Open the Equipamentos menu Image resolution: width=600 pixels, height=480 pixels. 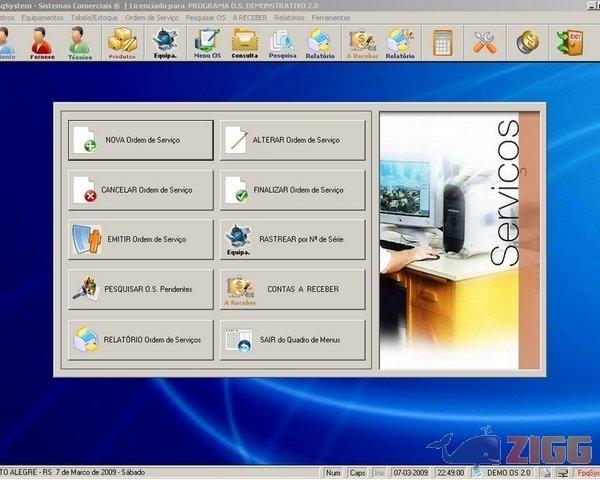42,18
